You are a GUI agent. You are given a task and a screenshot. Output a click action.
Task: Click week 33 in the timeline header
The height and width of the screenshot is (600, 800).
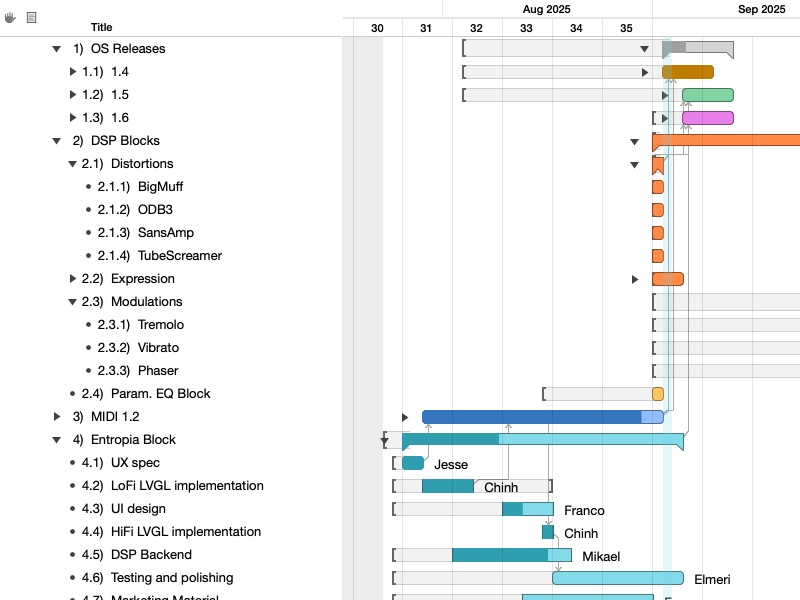526,28
